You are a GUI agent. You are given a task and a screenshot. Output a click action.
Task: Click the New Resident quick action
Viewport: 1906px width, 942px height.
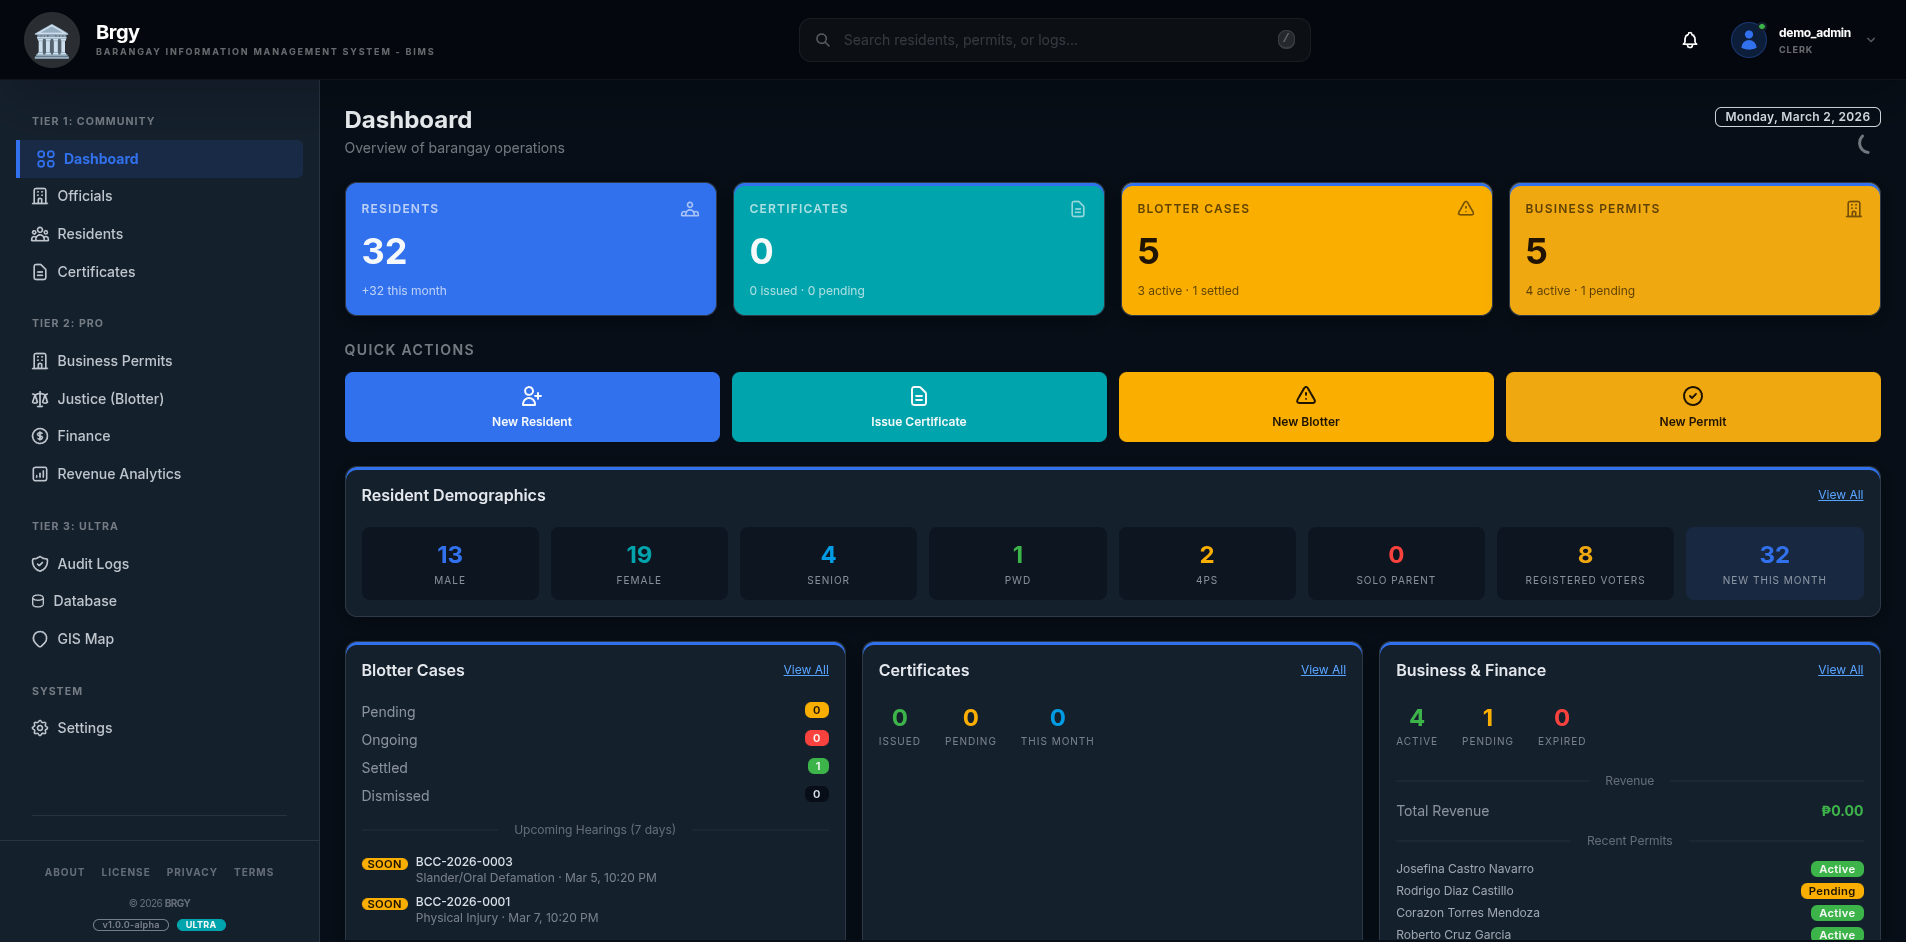click(532, 407)
